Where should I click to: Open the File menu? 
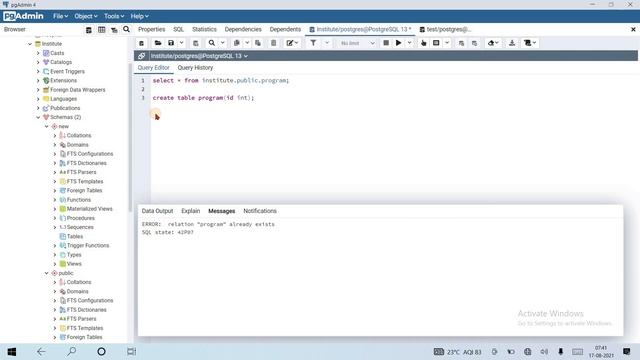60,16
